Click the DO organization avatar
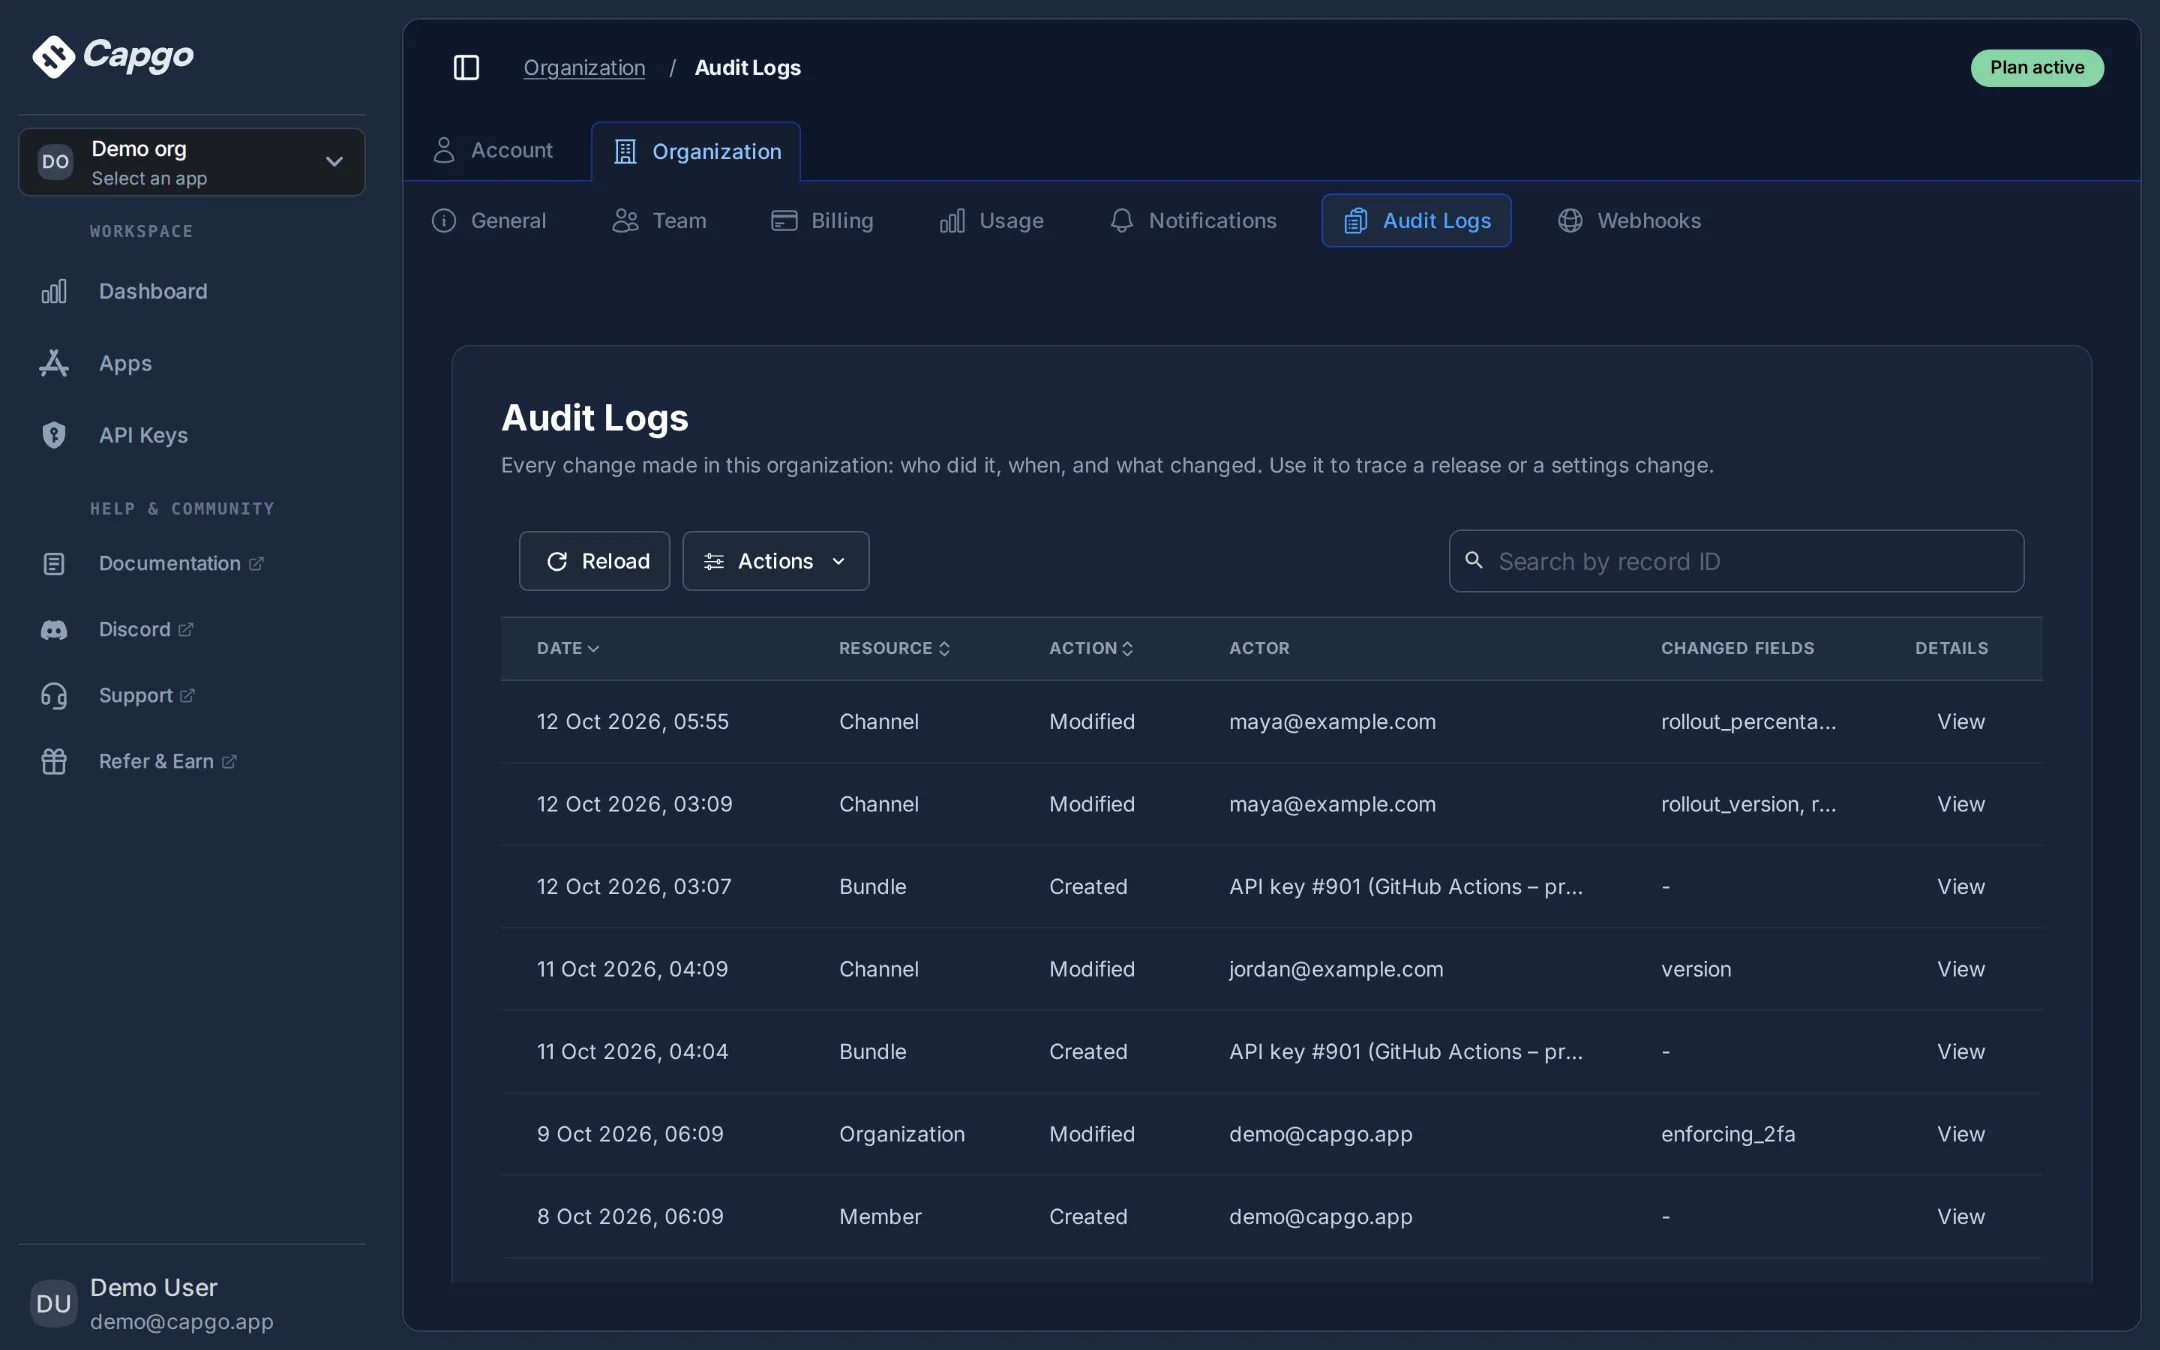The width and height of the screenshot is (2160, 1350). point(56,162)
